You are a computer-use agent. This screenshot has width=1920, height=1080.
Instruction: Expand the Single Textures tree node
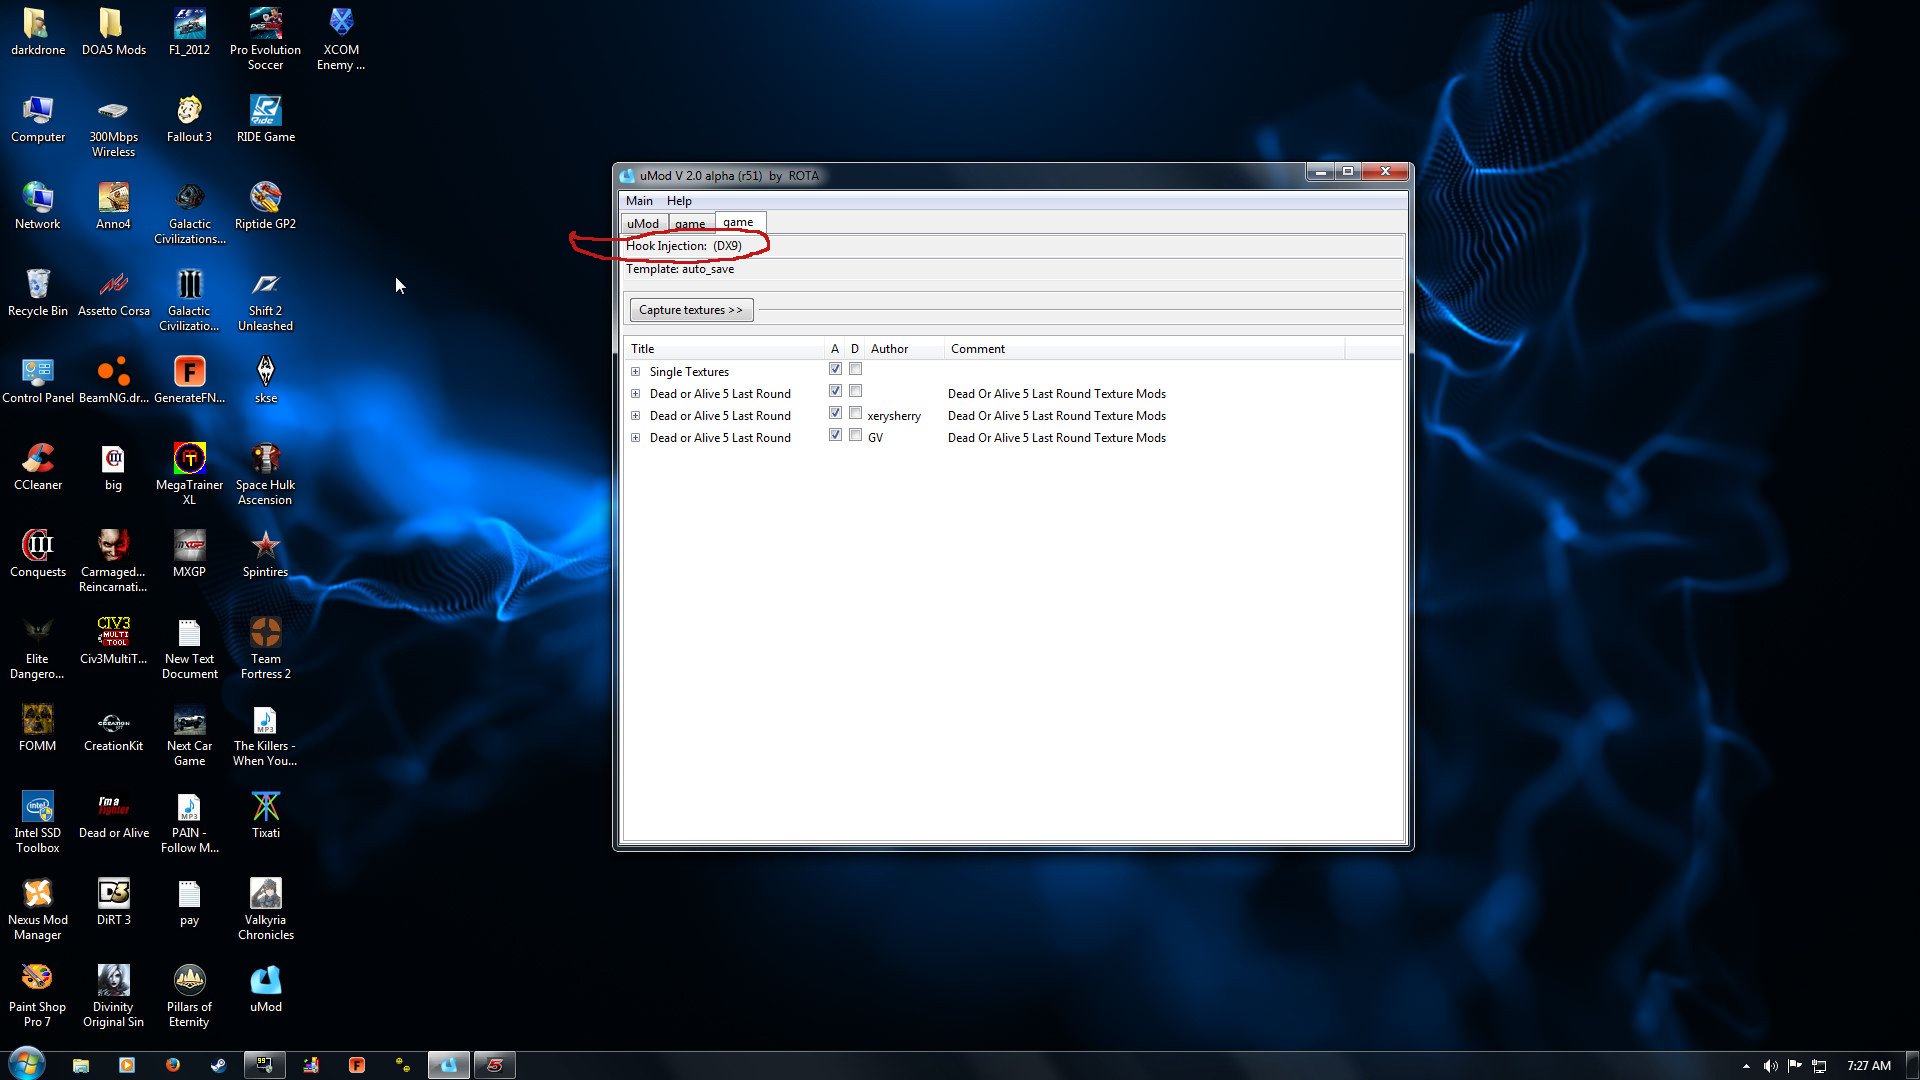point(635,372)
